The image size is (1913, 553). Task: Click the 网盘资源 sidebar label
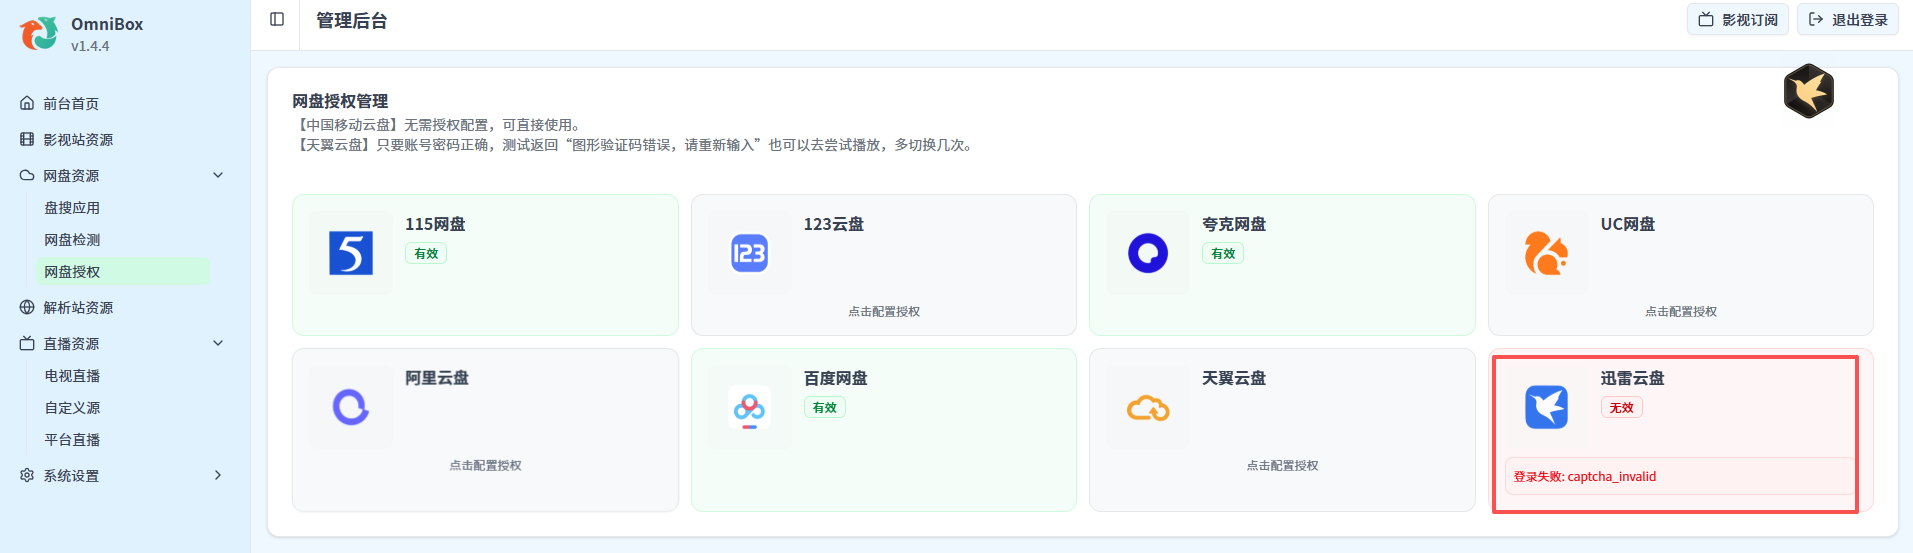71,175
